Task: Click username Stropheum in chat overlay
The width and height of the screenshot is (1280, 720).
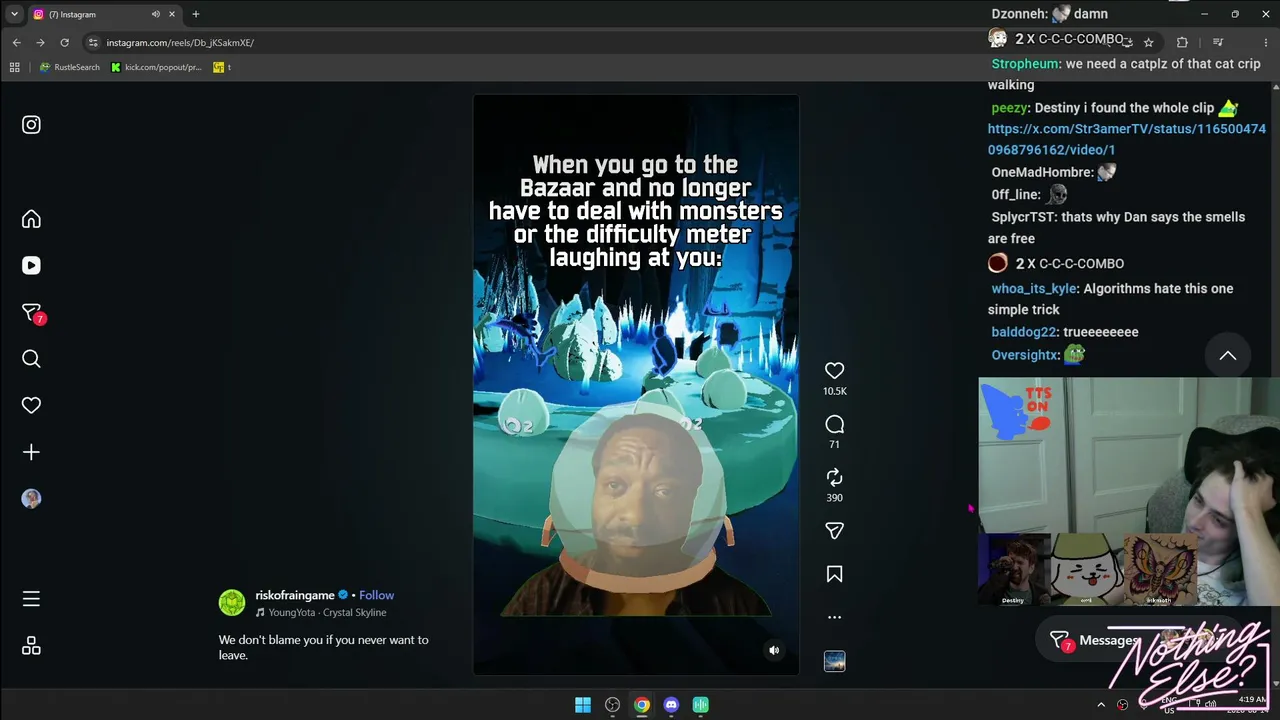Action: pyautogui.click(x=1024, y=63)
